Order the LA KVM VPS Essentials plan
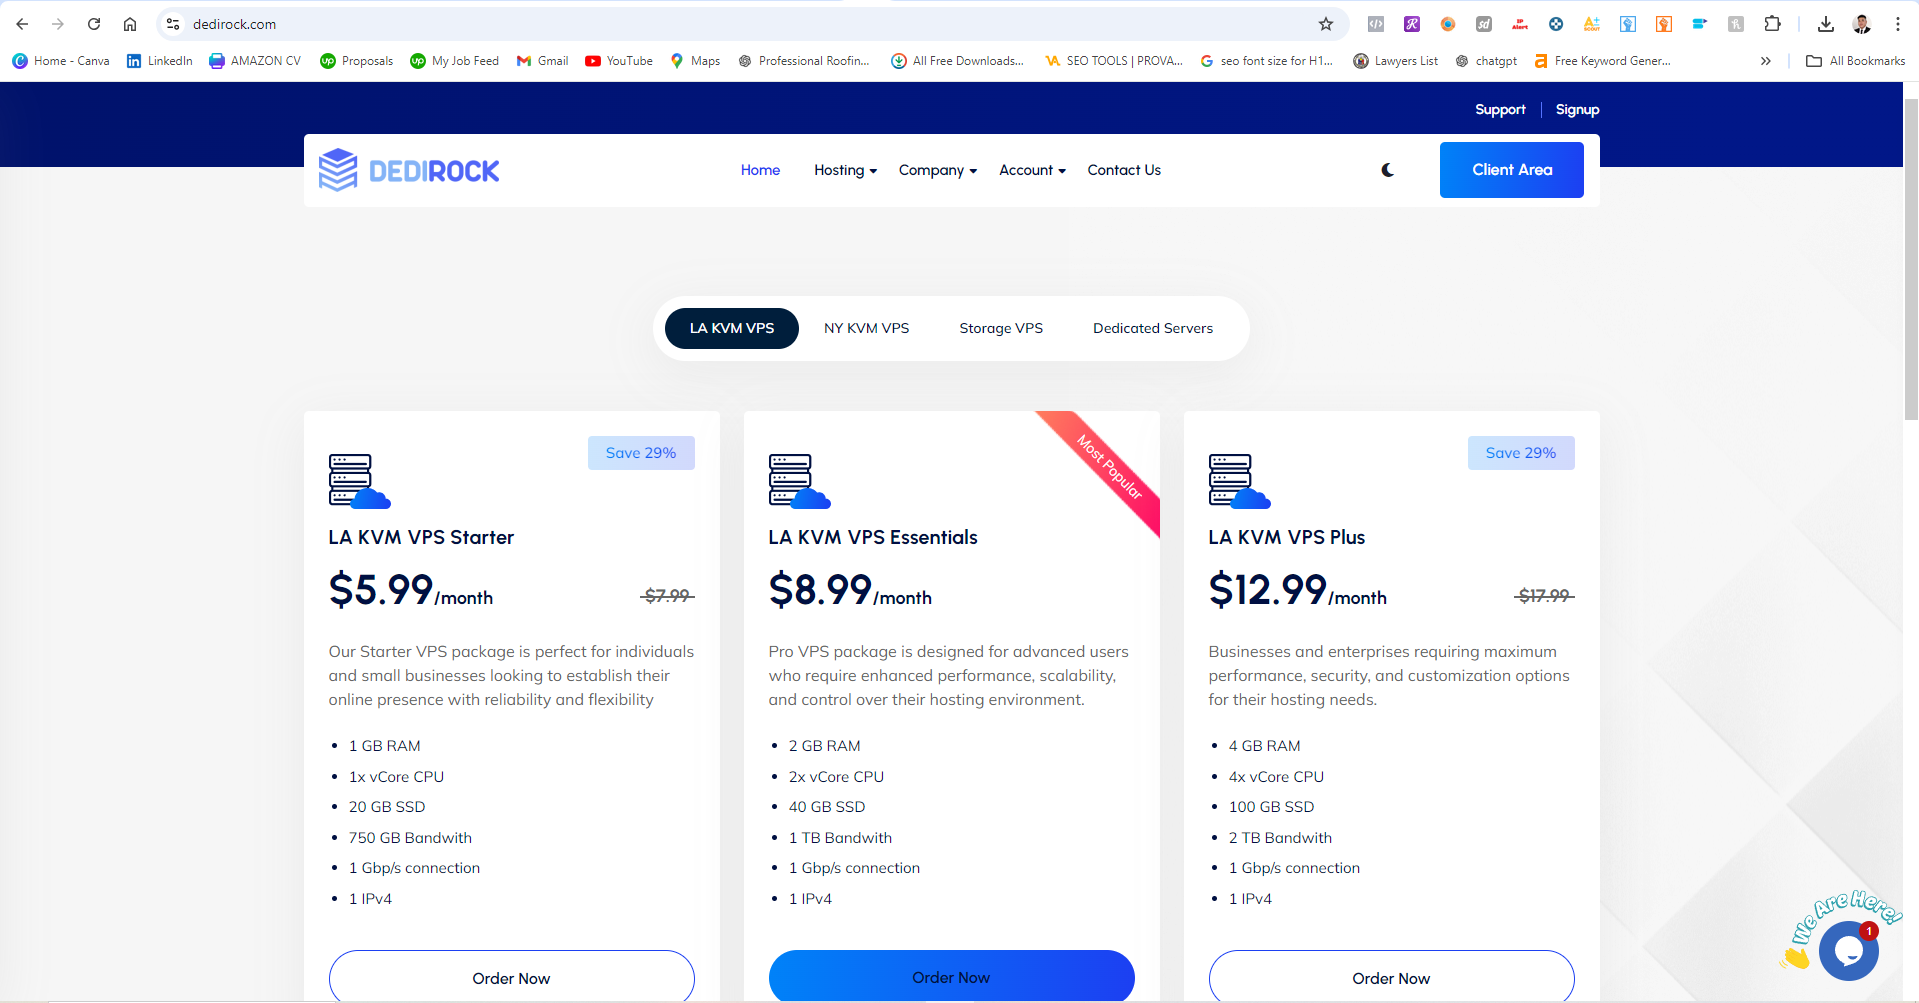1919x1003 pixels. point(951,976)
